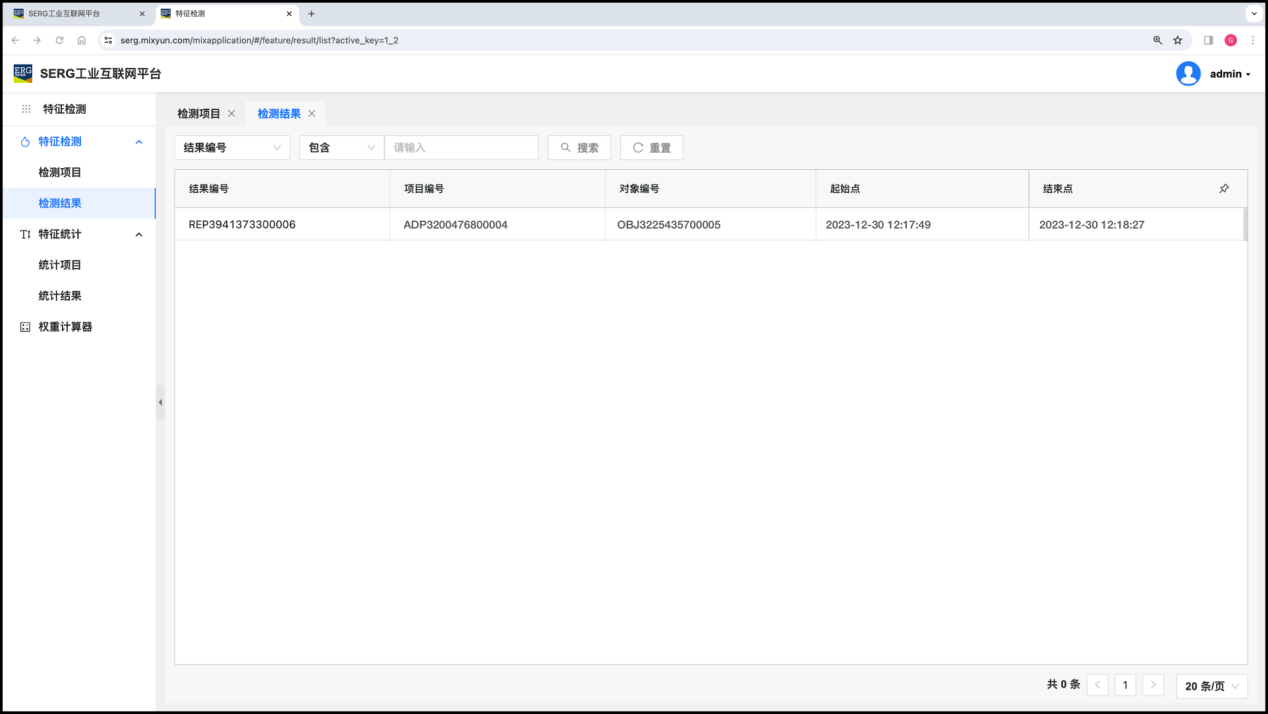Open the 包含 condition dropdown
This screenshot has width=1268, height=714.
(x=341, y=148)
